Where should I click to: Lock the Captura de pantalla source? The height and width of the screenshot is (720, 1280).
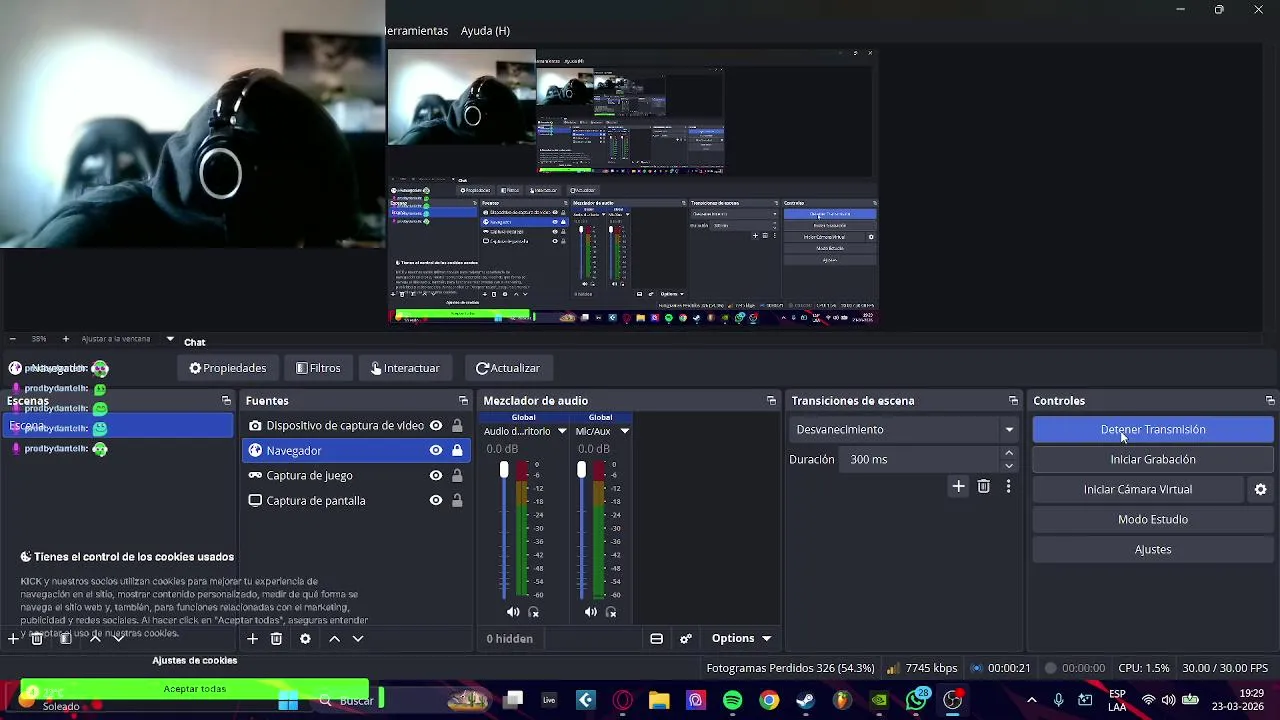click(457, 500)
